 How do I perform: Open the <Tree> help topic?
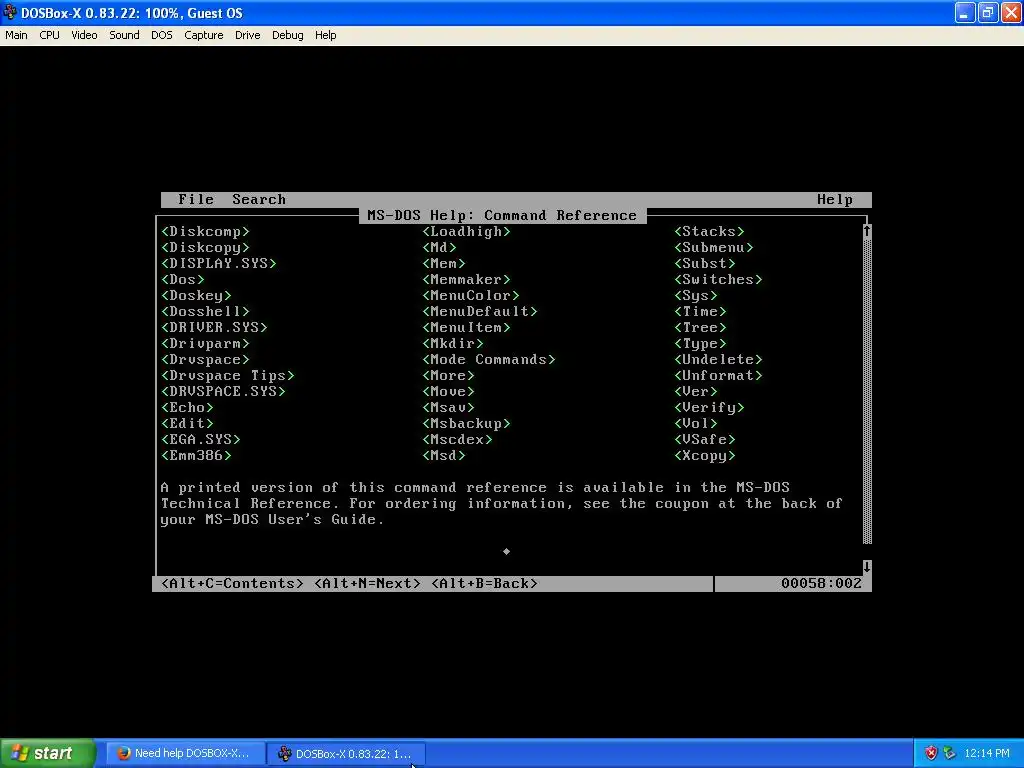click(701, 327)
